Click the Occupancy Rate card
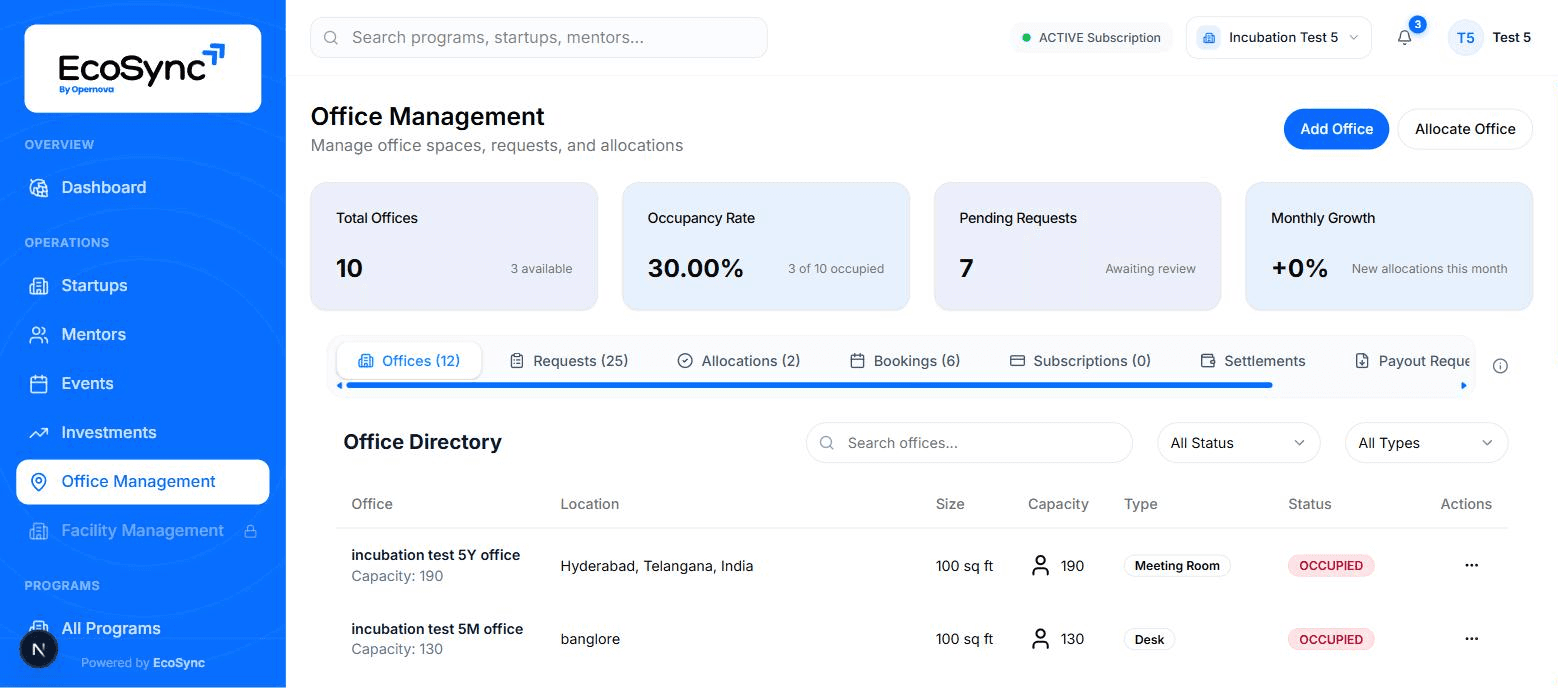1558x688 pixels. point(766,246)
